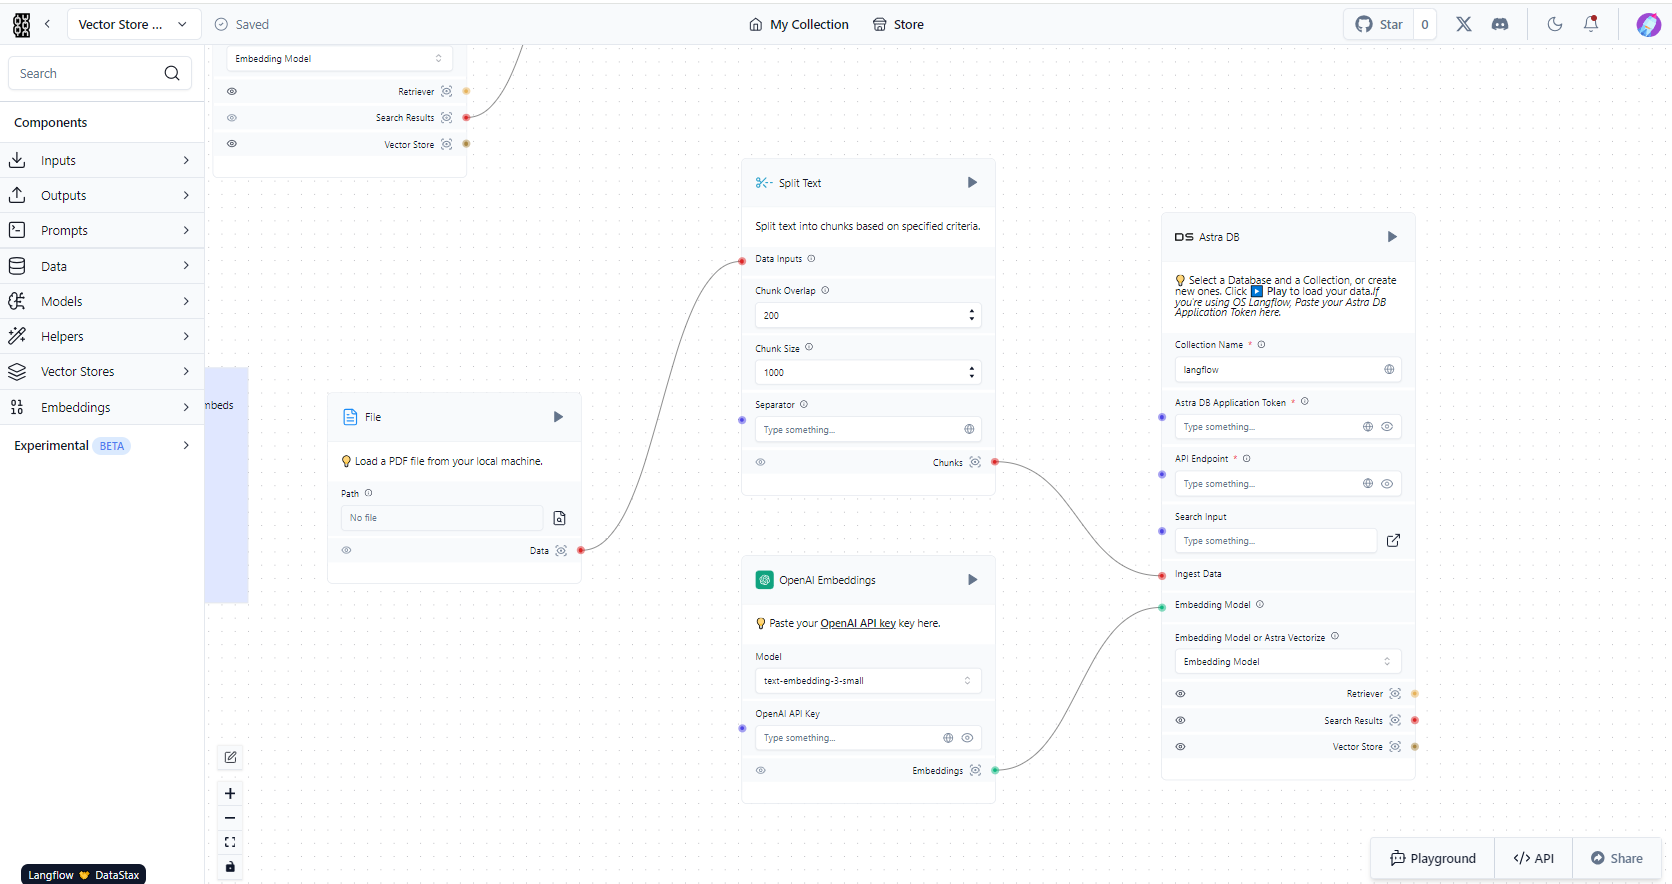Inspect Embeddings output icon
Image resolution: width=1672 pixels, height=884 pixels.
(x=975, y=770)
